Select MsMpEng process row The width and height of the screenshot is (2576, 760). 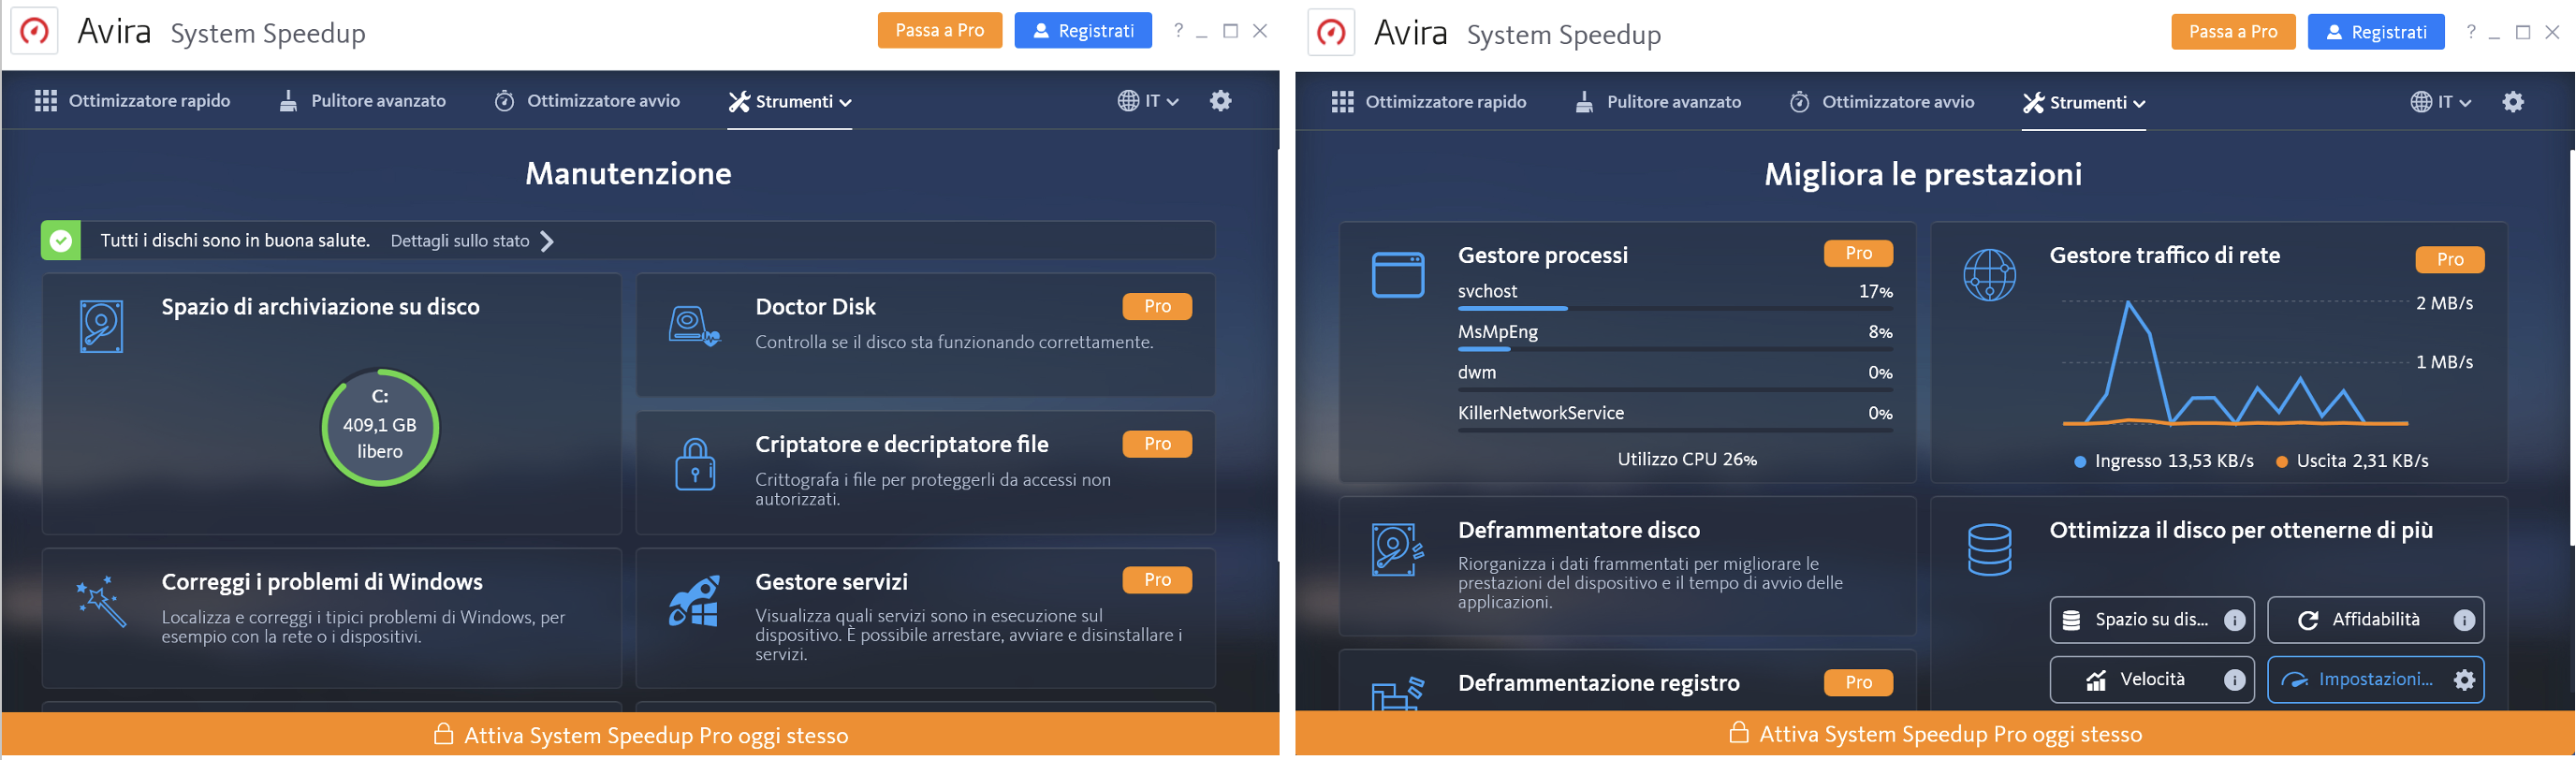point(1675,337)
